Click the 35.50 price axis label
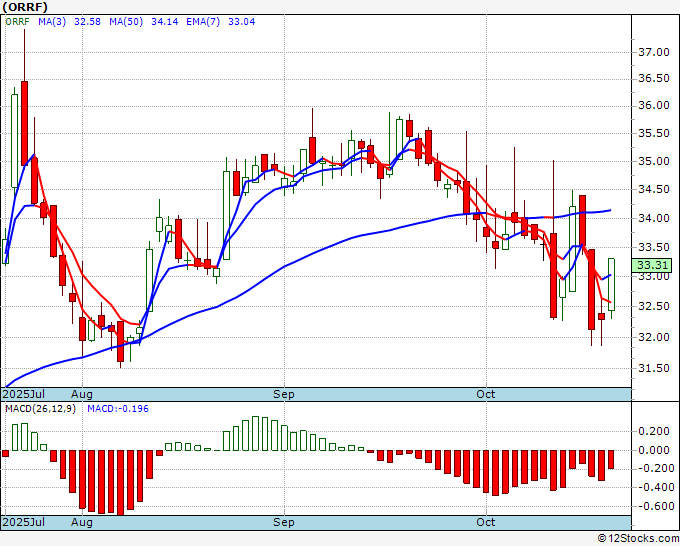The width and height of the screenshot is (680, 546). click(x=654, y=134)
